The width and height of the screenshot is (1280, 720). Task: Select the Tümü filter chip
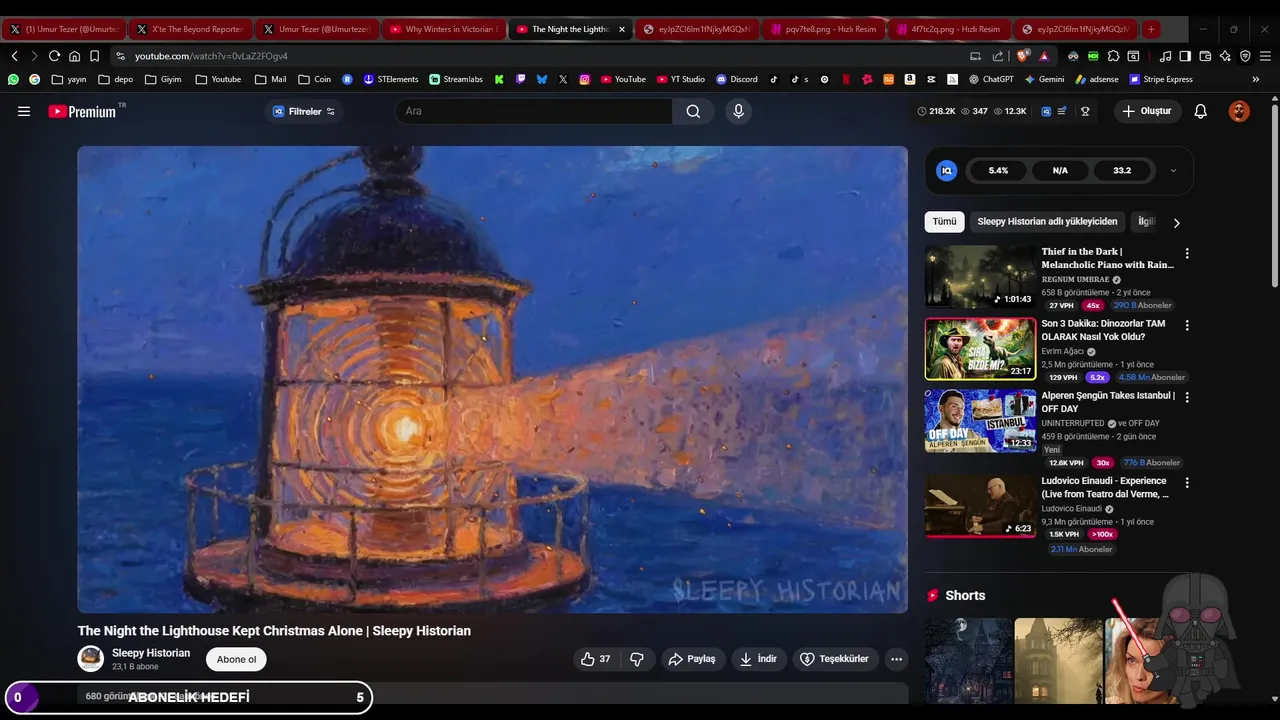coord(945,222)
